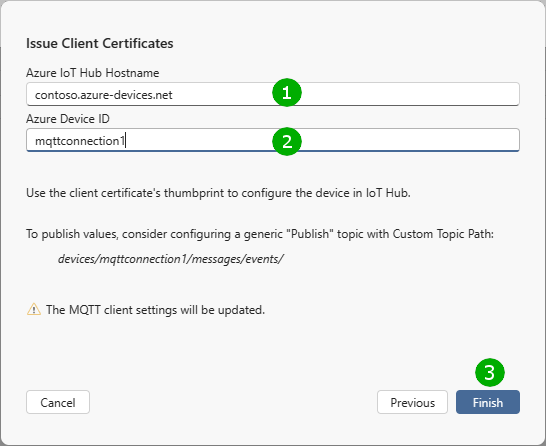Viewport: 546px width, 446px height.
Task: Finish issuing the client certificates
Action: (x=488, y=402)
